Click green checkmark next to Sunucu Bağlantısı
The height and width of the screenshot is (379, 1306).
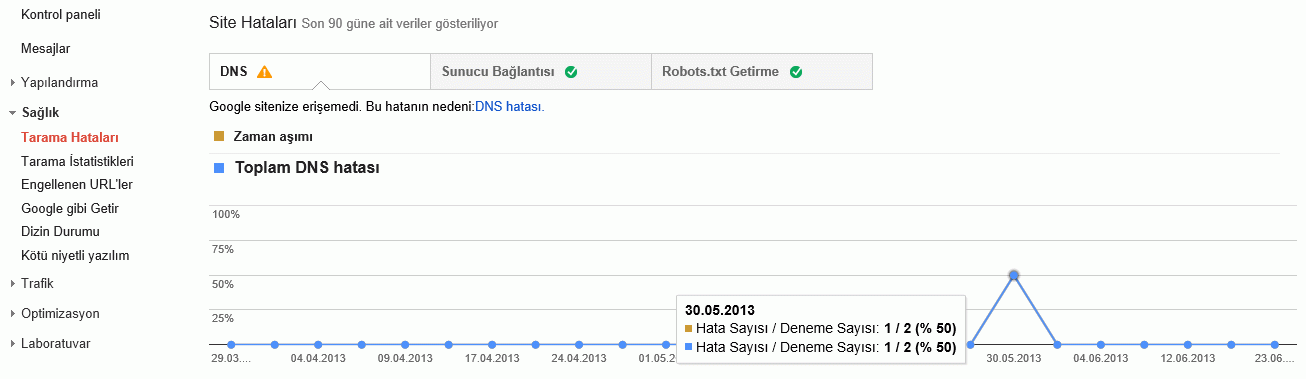click(x=571, y=72)
